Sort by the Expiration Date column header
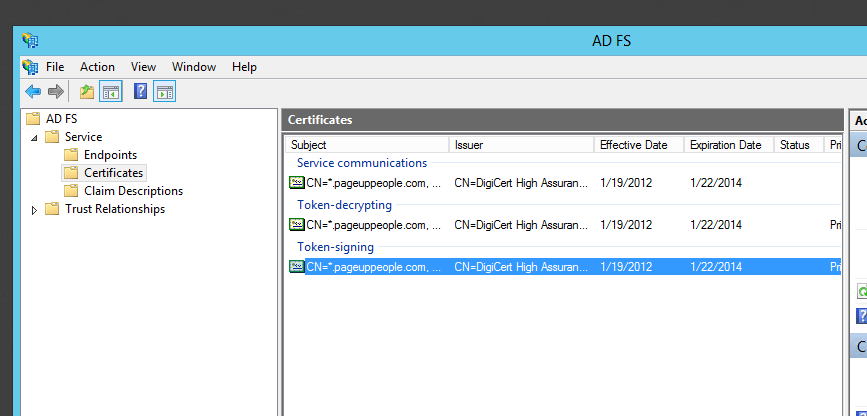 point(729,145)
